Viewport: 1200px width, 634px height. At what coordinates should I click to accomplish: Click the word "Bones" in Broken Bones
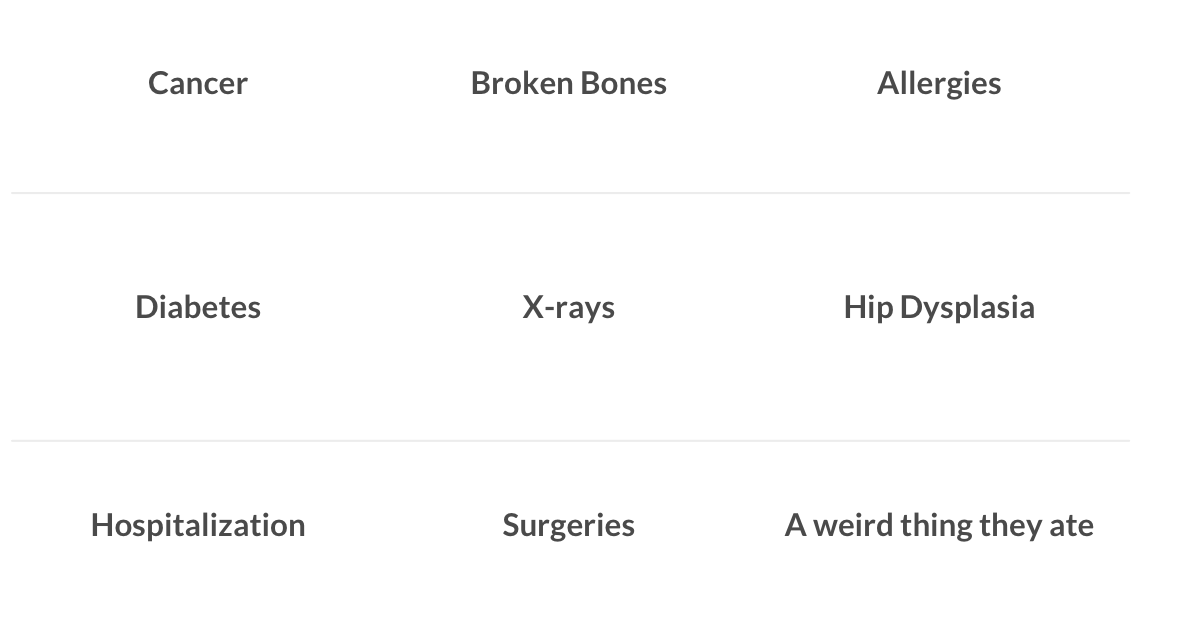tap(622, 83)
